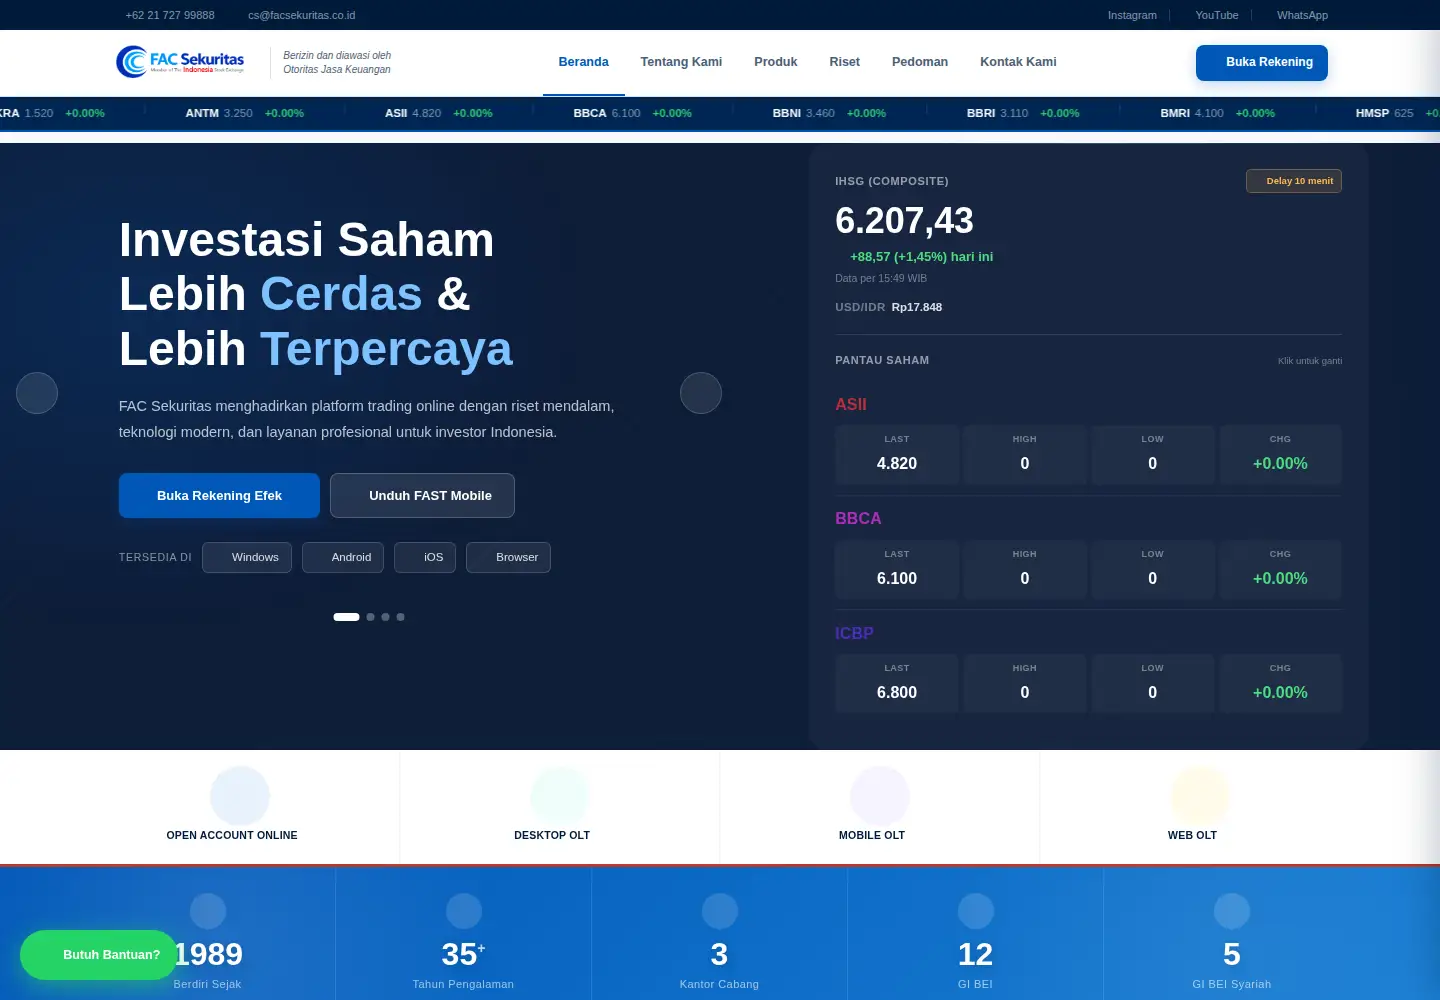Viewport: 1440px width, 1000px height.
Task: Click Unduh FAST Mobile button
Action: (x=422, y=496)
